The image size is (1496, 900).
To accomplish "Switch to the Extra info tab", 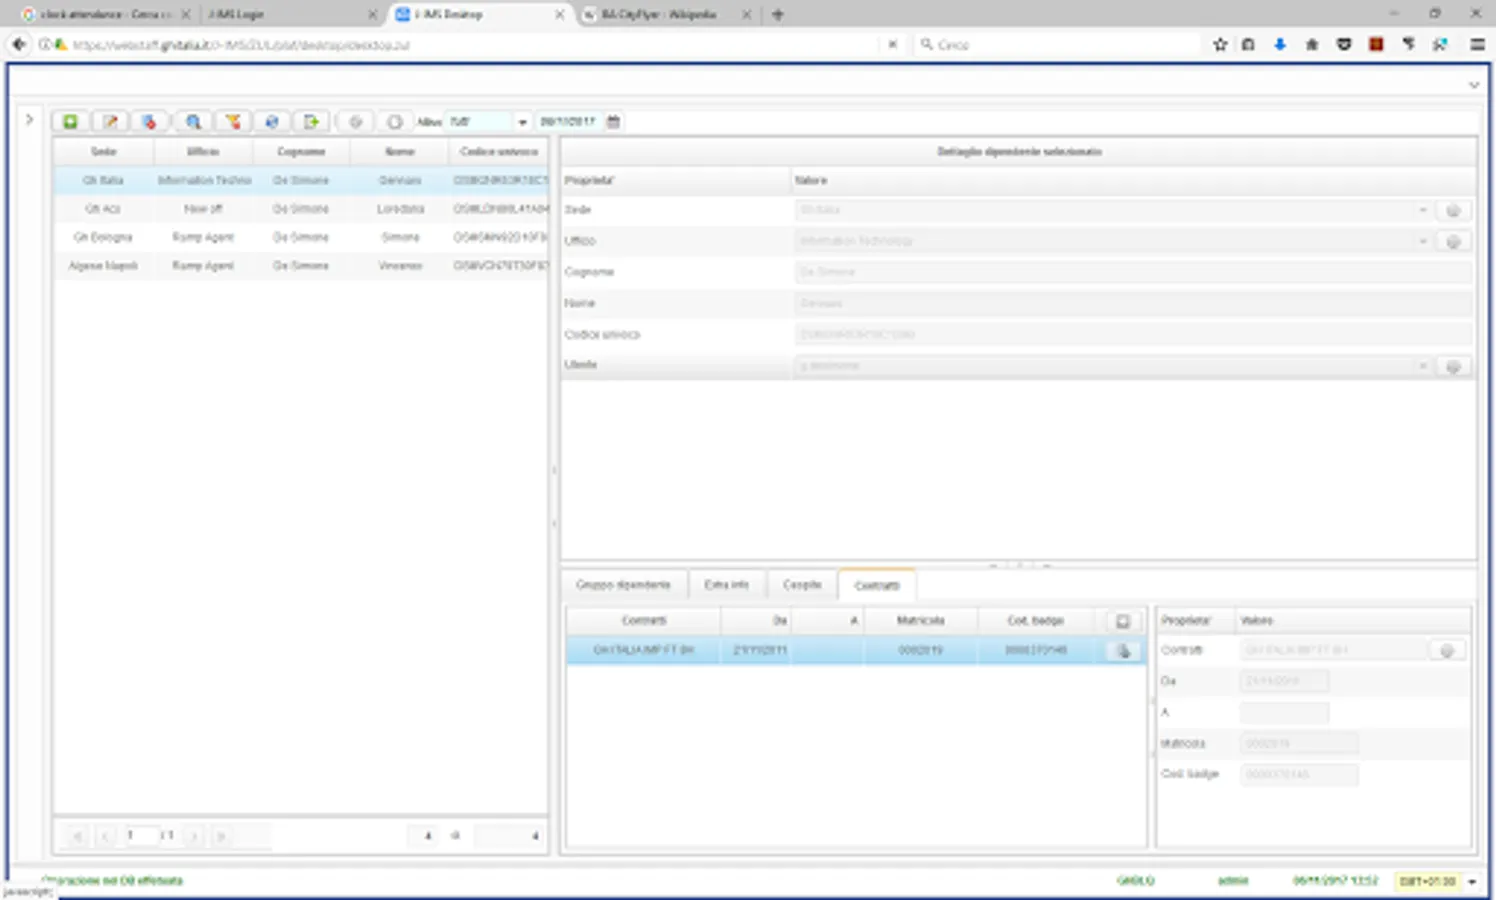I will point(726,585).
